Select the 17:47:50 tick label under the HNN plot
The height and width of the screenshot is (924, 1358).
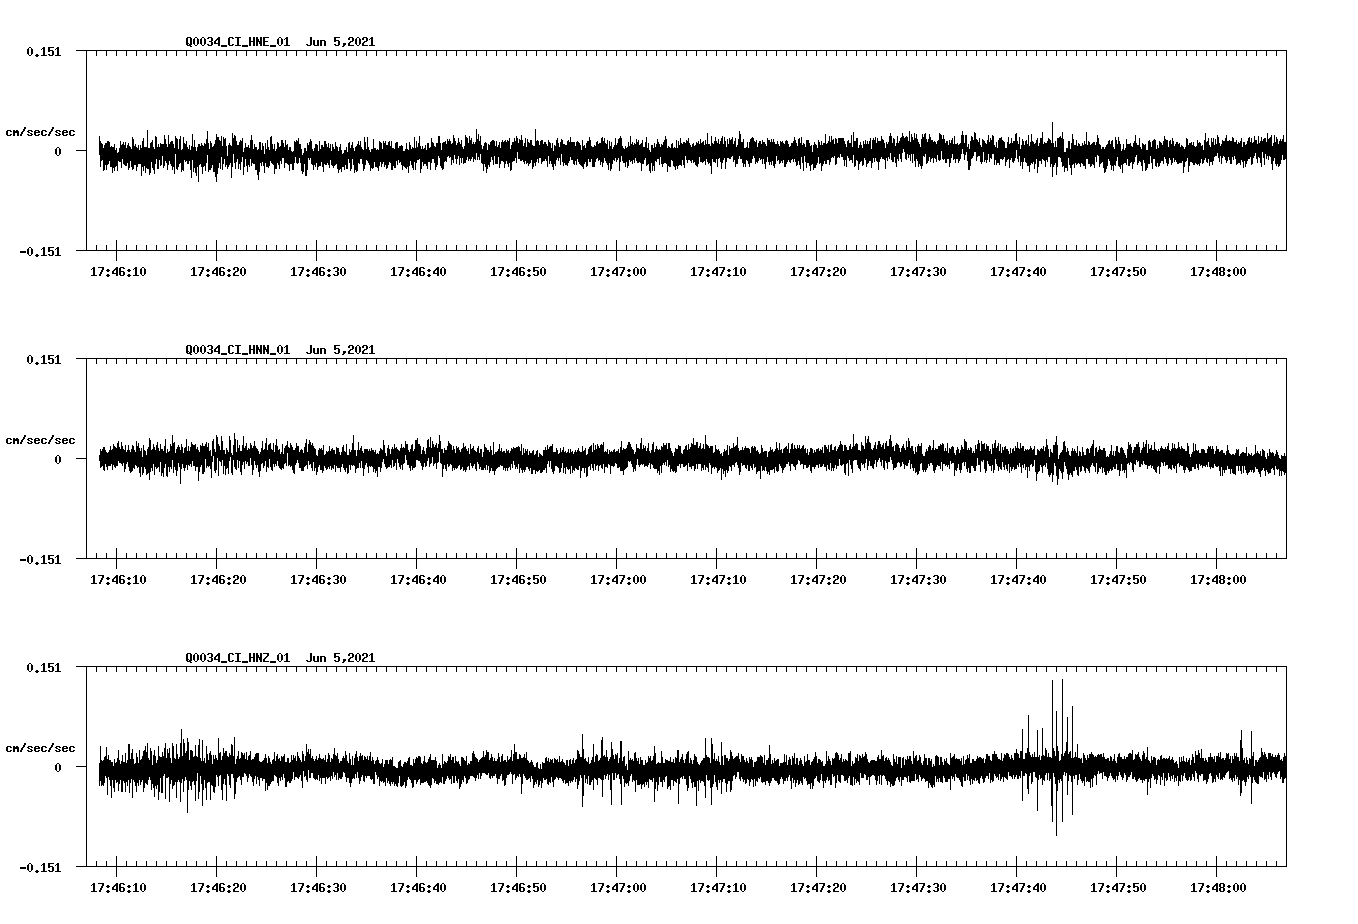(x=1118, y=579)
